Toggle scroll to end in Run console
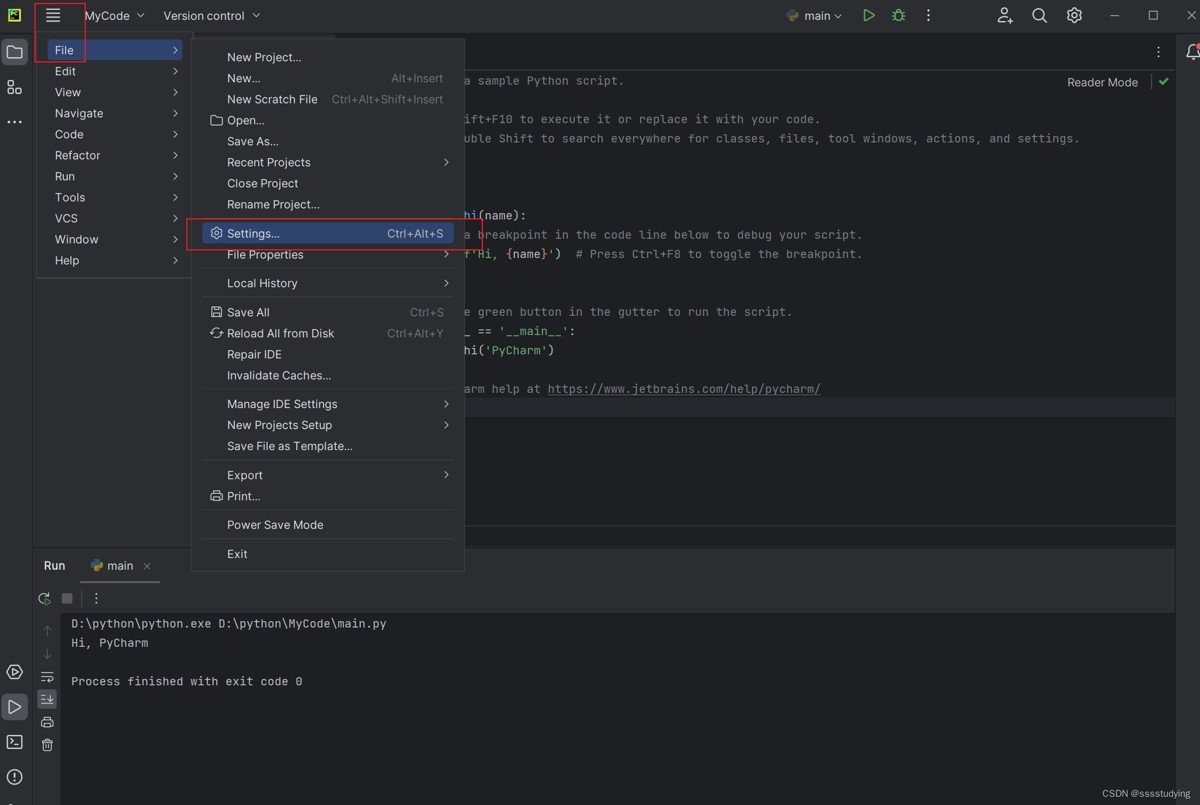 [47, 699]
